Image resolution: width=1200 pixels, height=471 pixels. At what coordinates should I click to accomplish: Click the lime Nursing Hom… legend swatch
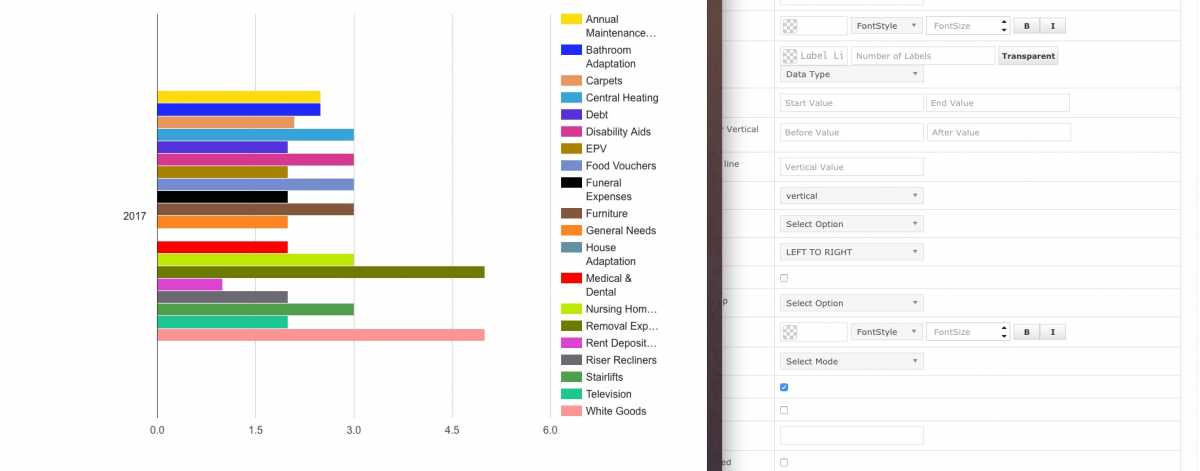coord(571,309)
